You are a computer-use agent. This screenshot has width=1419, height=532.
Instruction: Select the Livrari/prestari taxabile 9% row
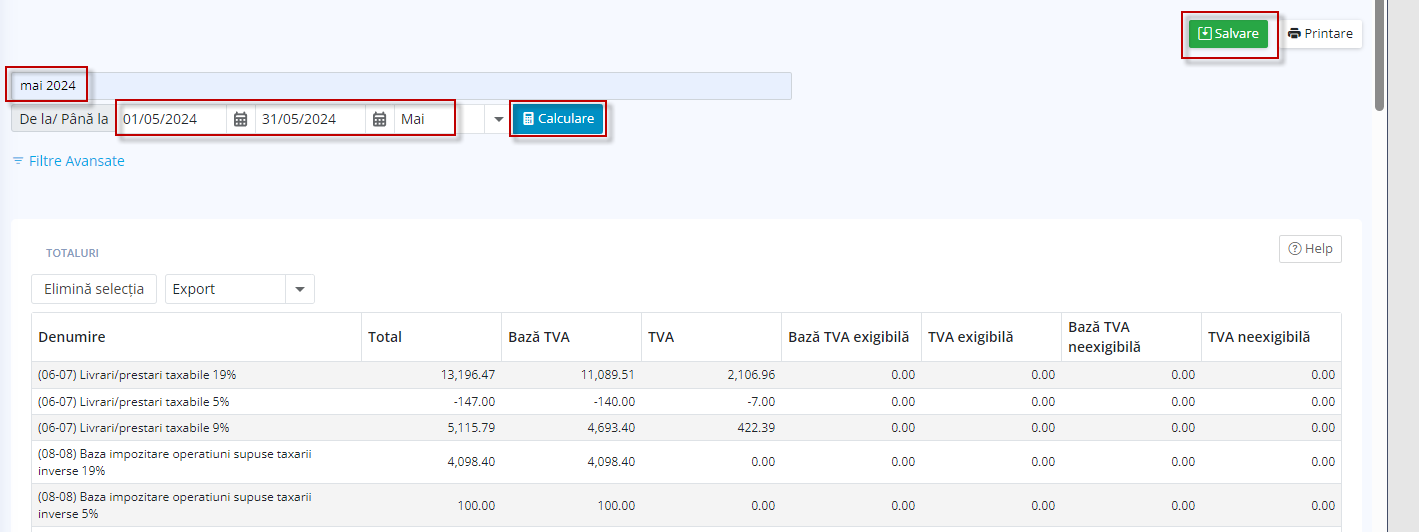tap(134, 428)
